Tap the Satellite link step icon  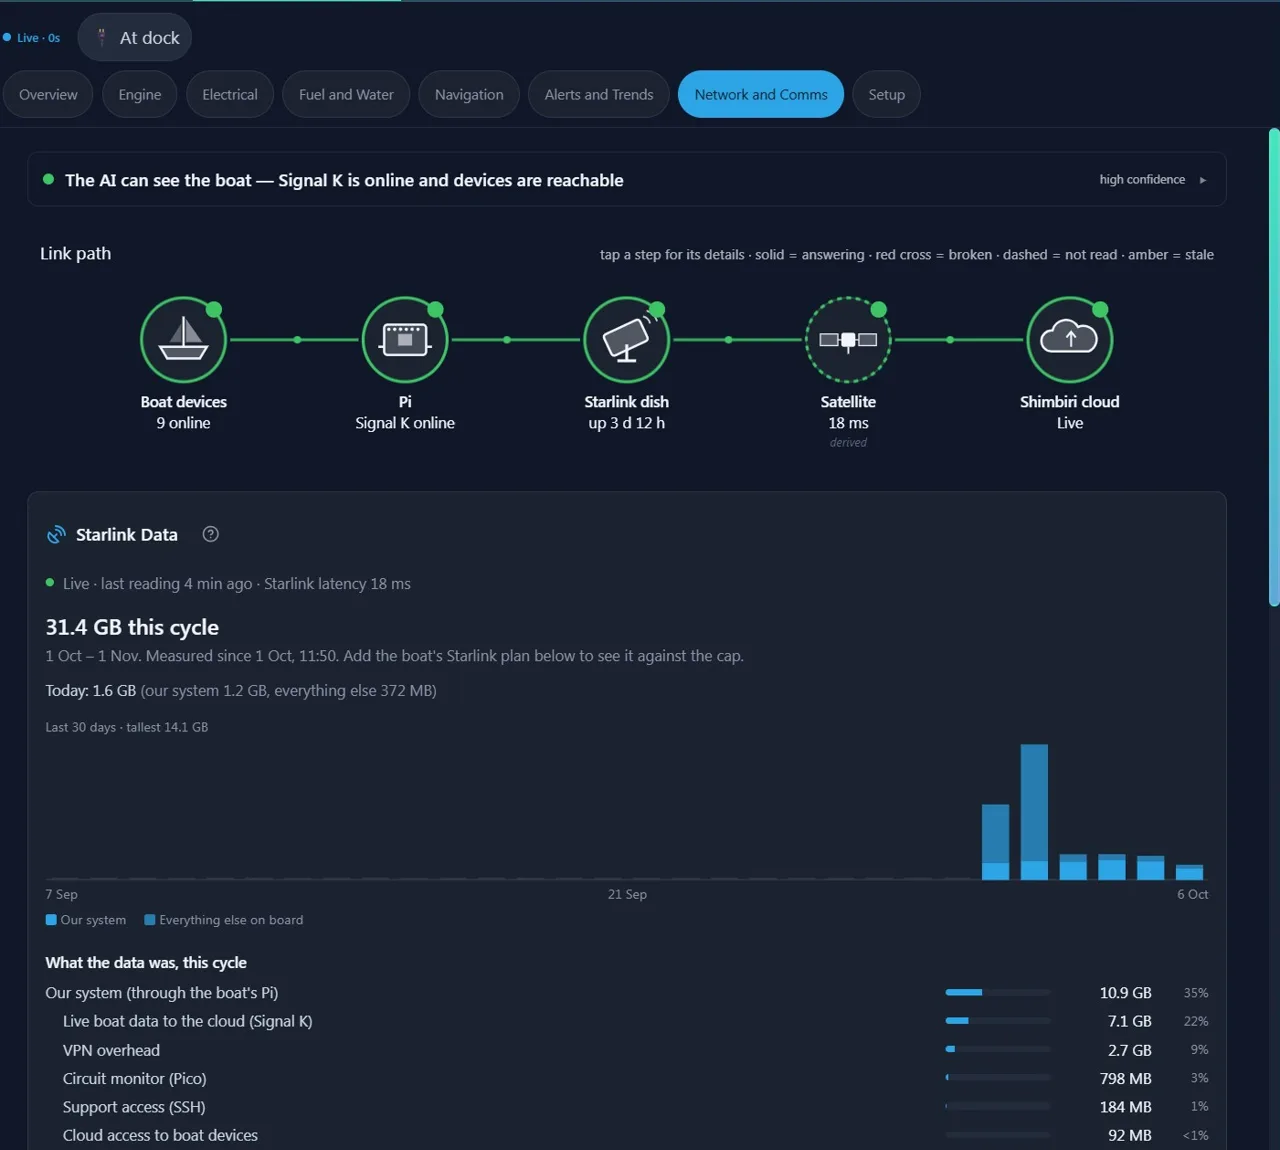pyautogui.click(x=848, y=340)
